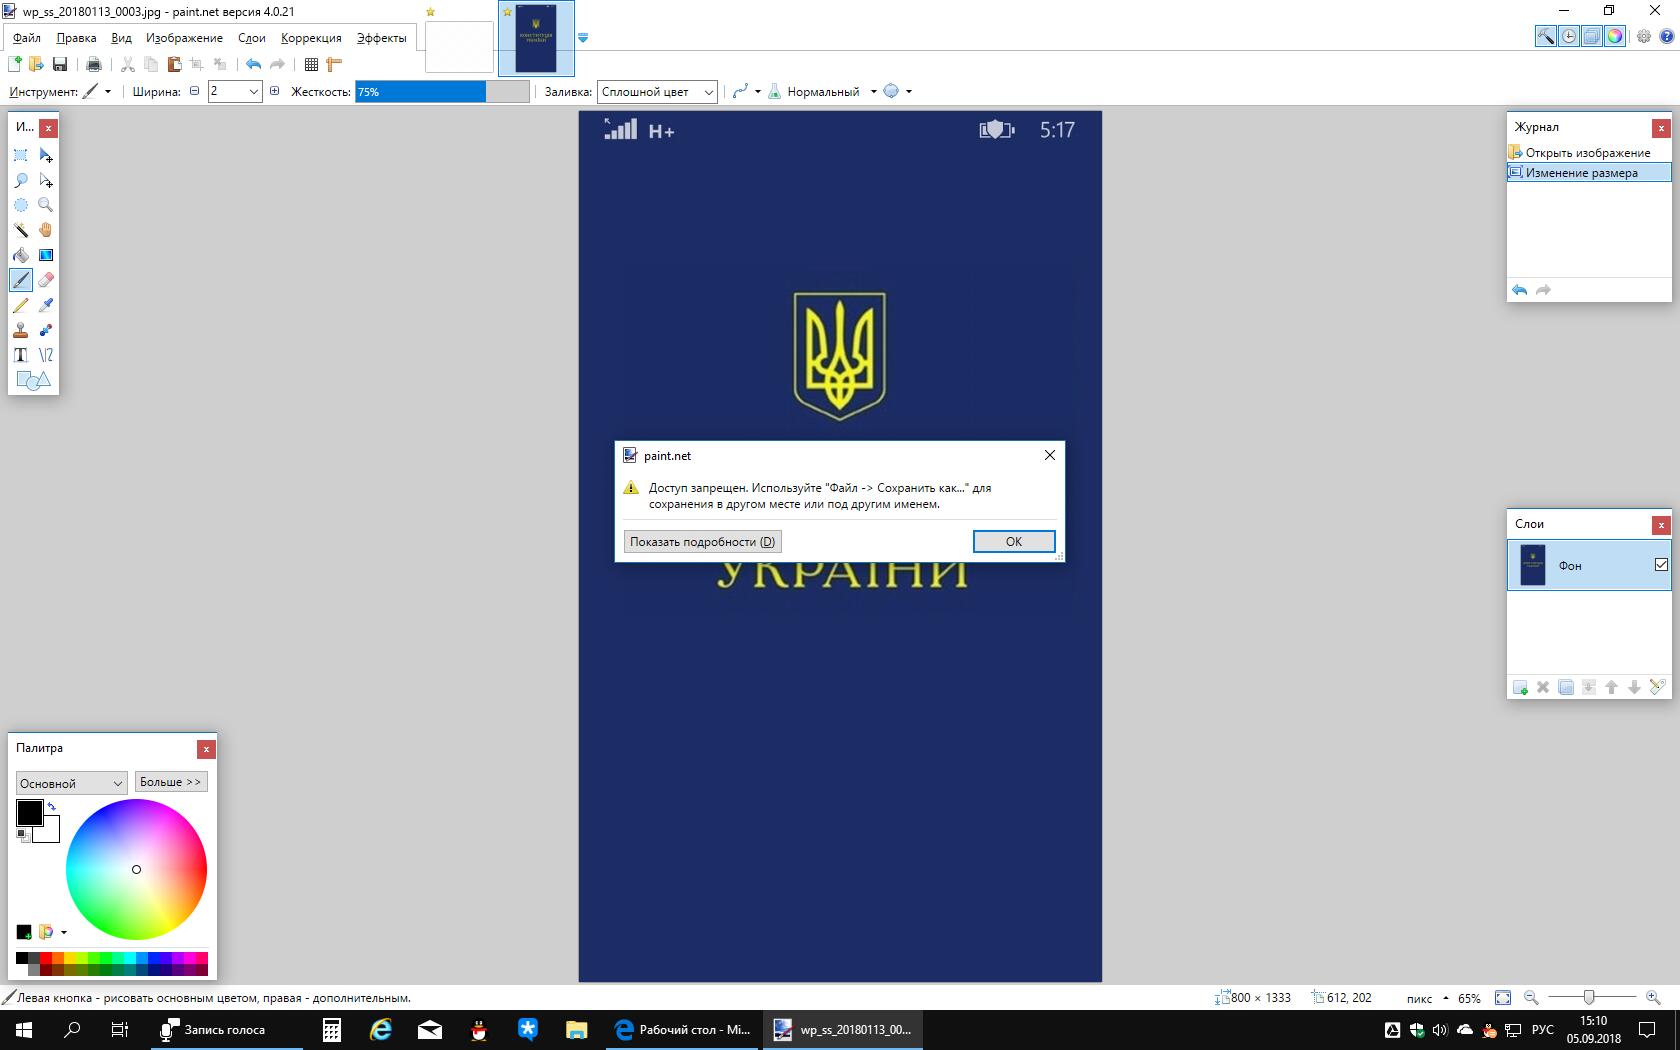Select the Recolor tool
The image size is (1680, 1050).
(x=46, y=330)
